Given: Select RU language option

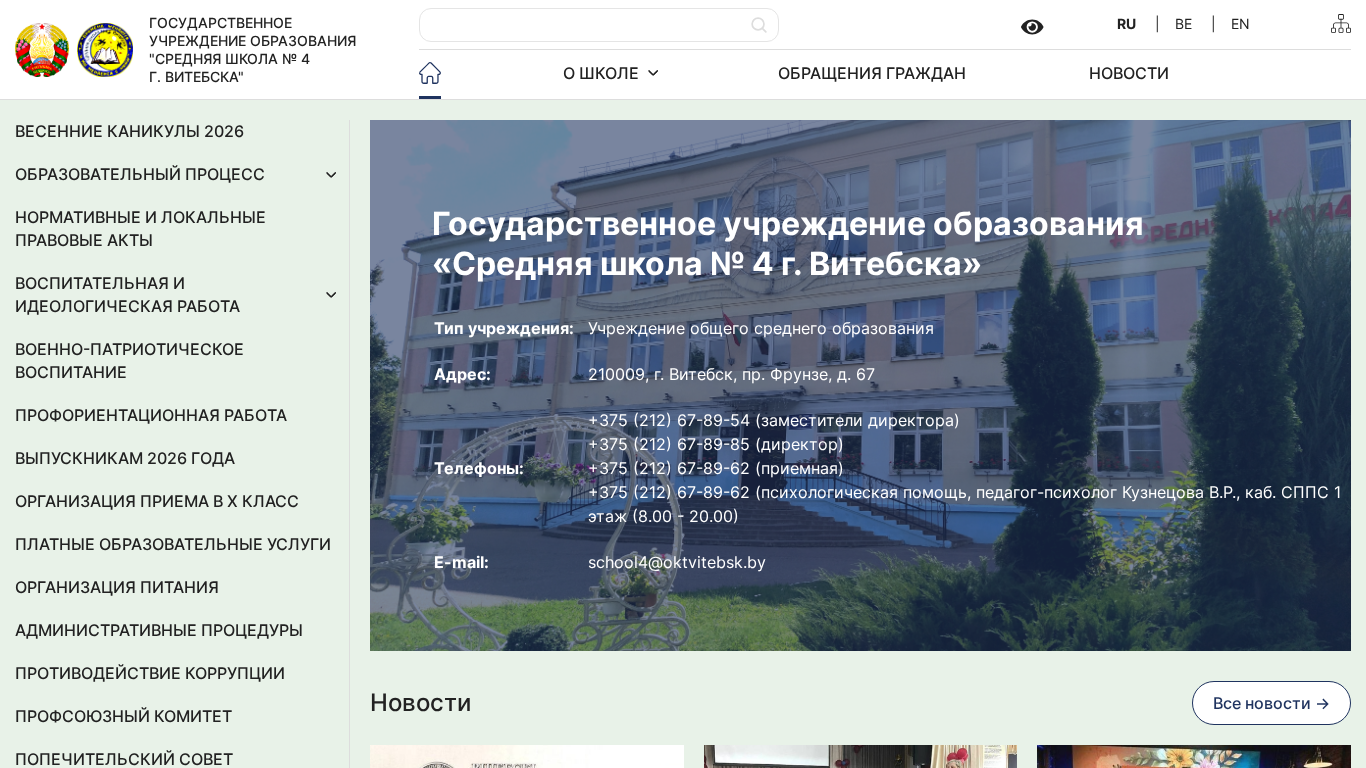Looking at the screenshot, I should coord(1126,24).
